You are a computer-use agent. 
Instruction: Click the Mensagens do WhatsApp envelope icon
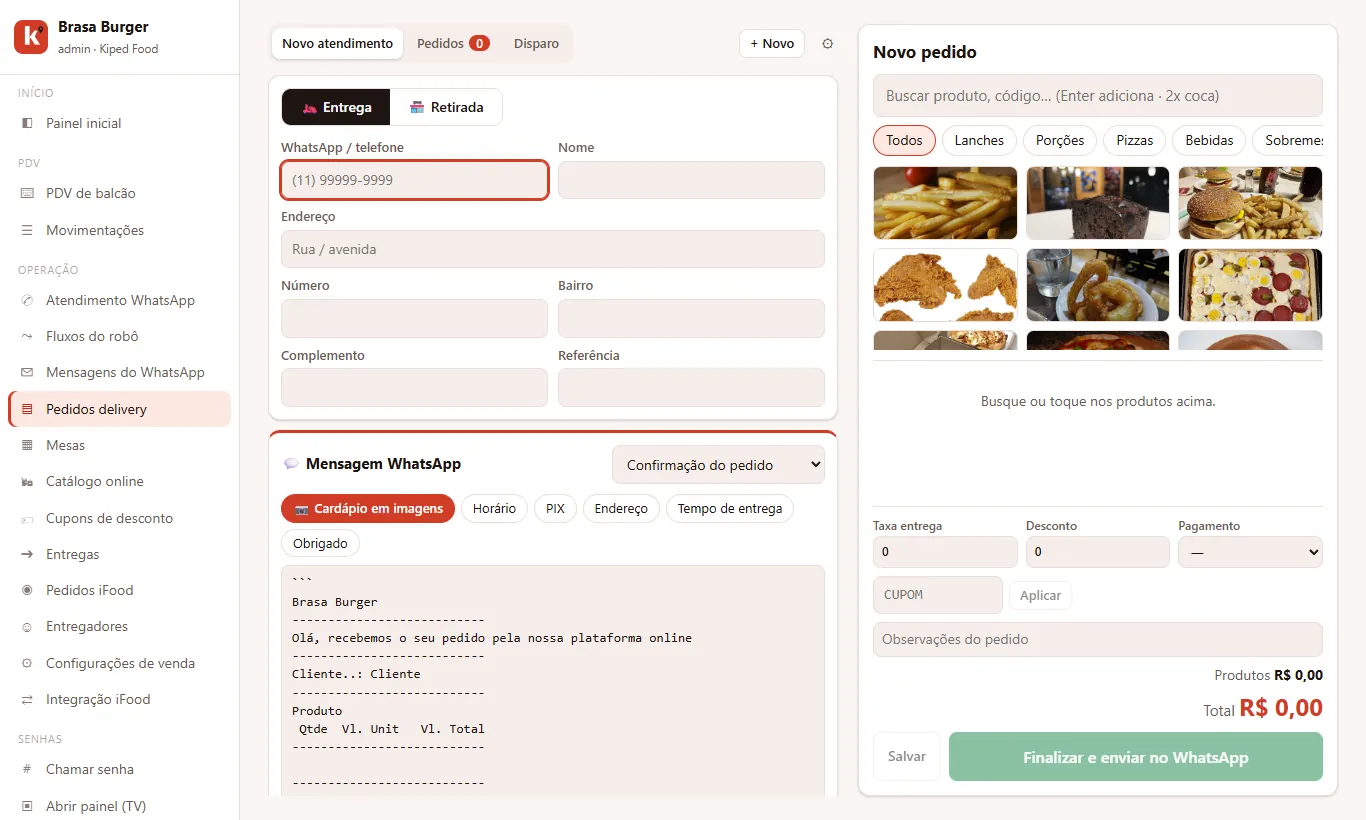point(27,372)
